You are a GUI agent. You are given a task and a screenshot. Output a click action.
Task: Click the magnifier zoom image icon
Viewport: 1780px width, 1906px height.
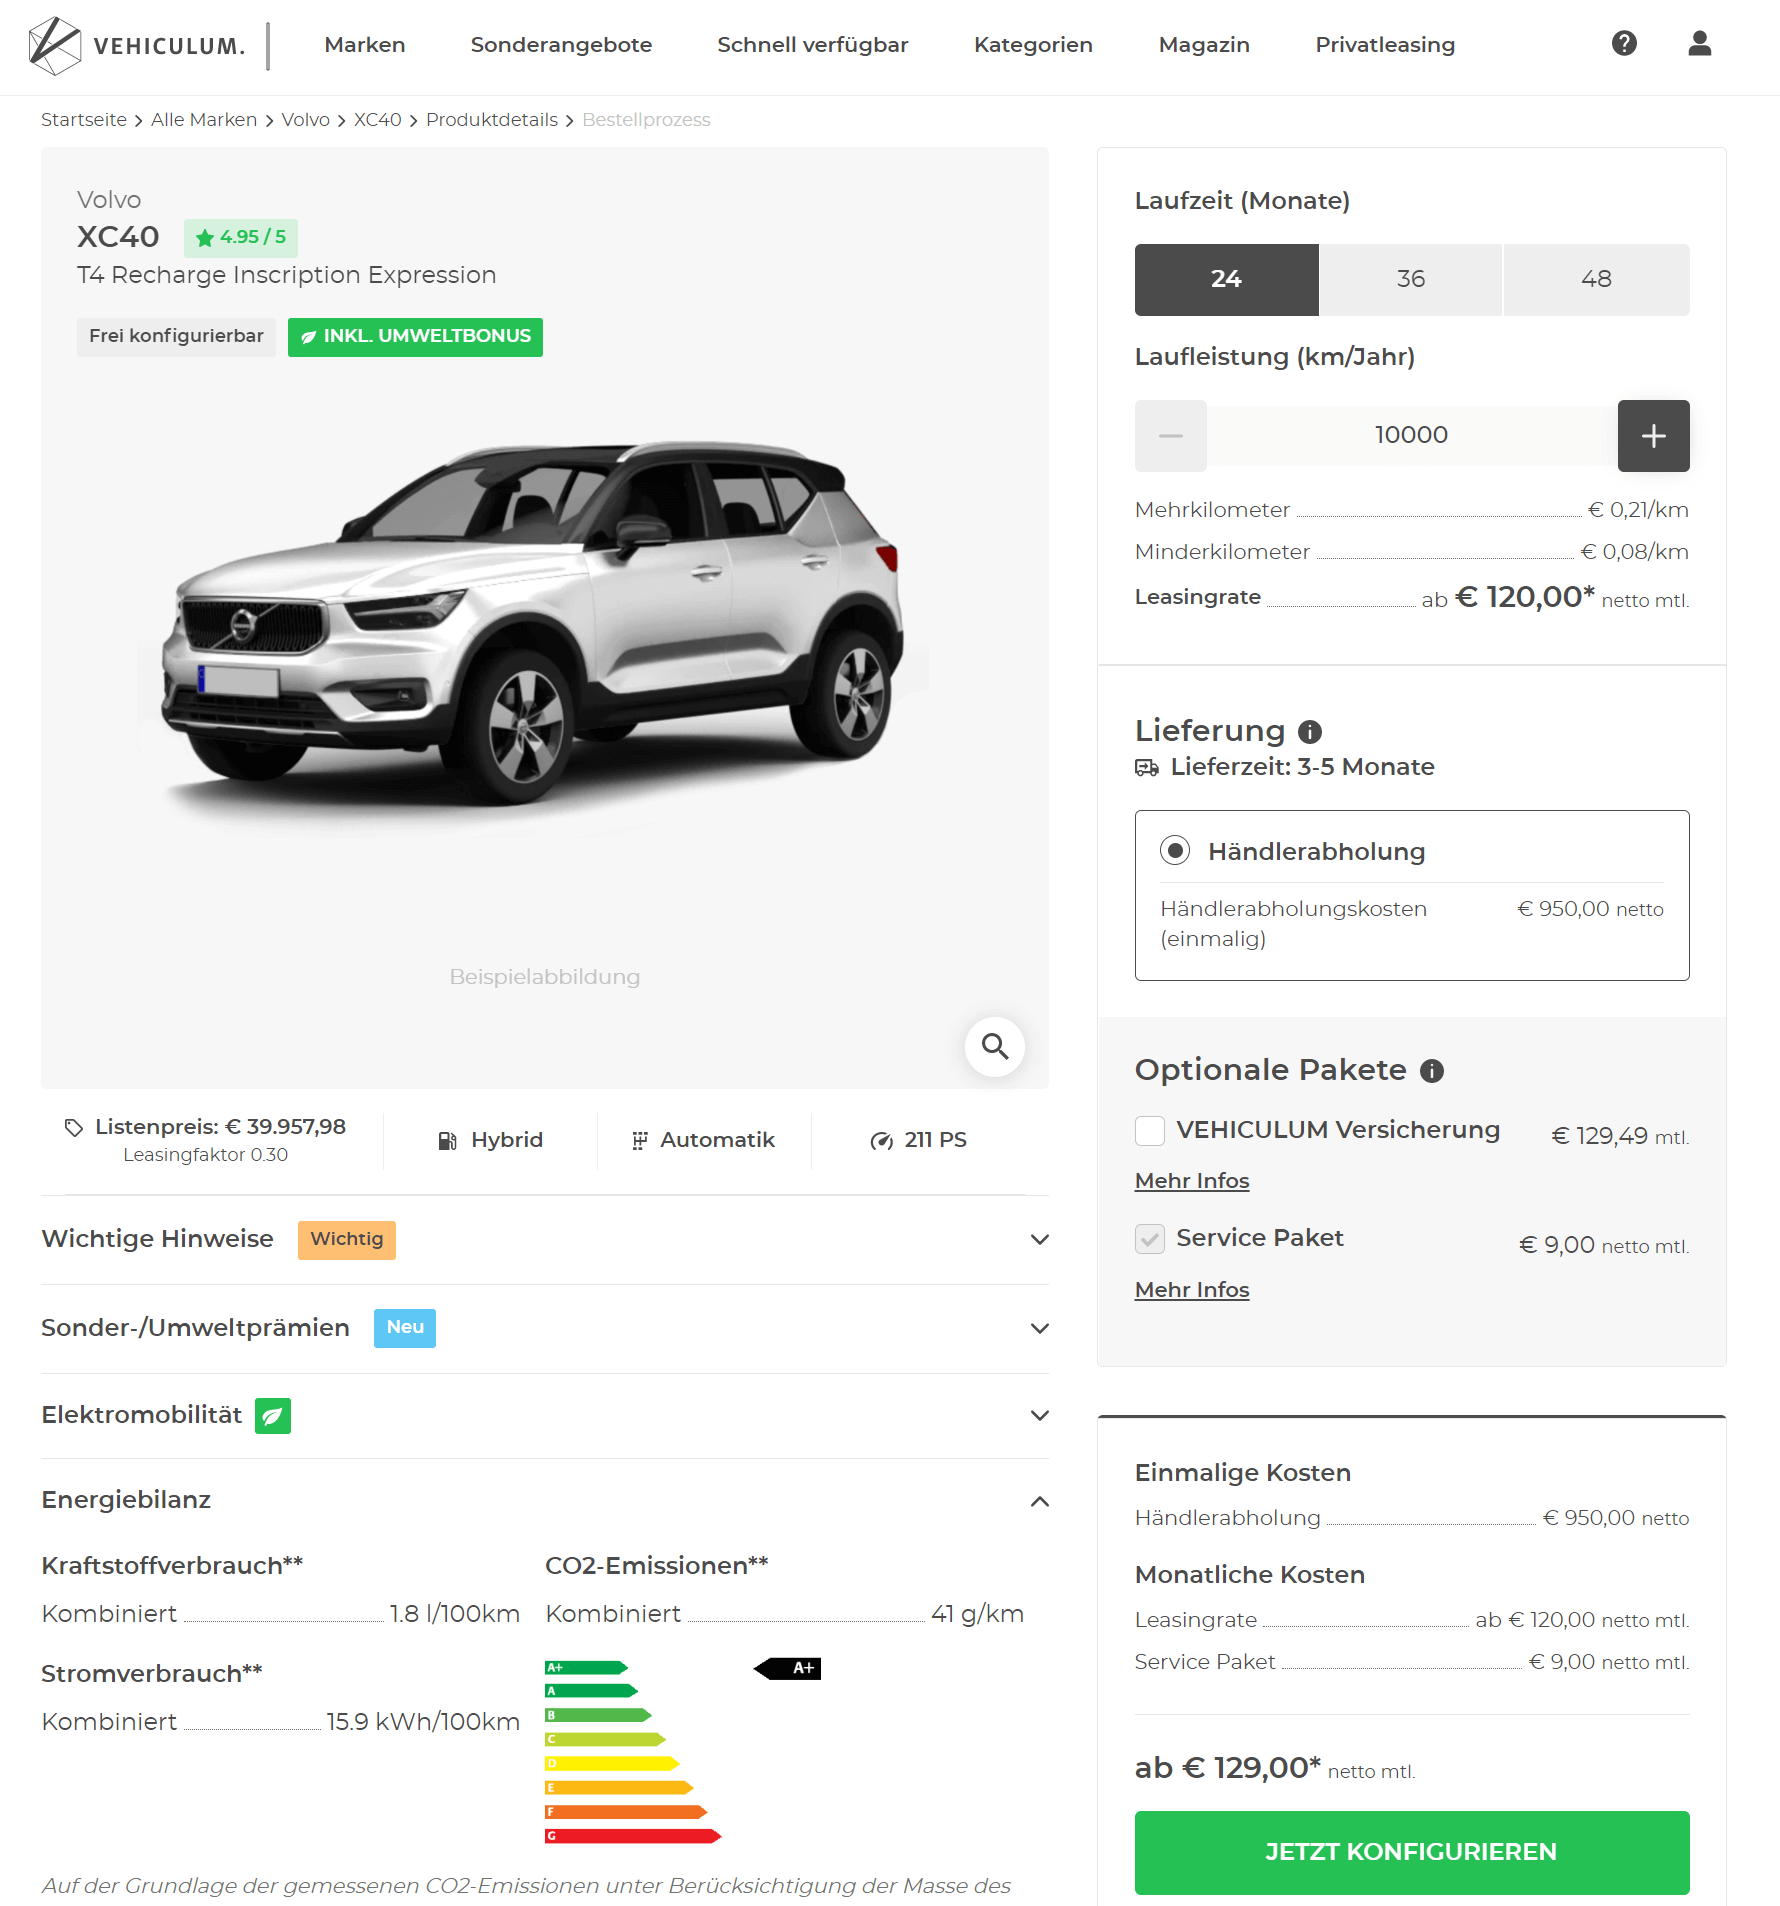pos(994,1046)
